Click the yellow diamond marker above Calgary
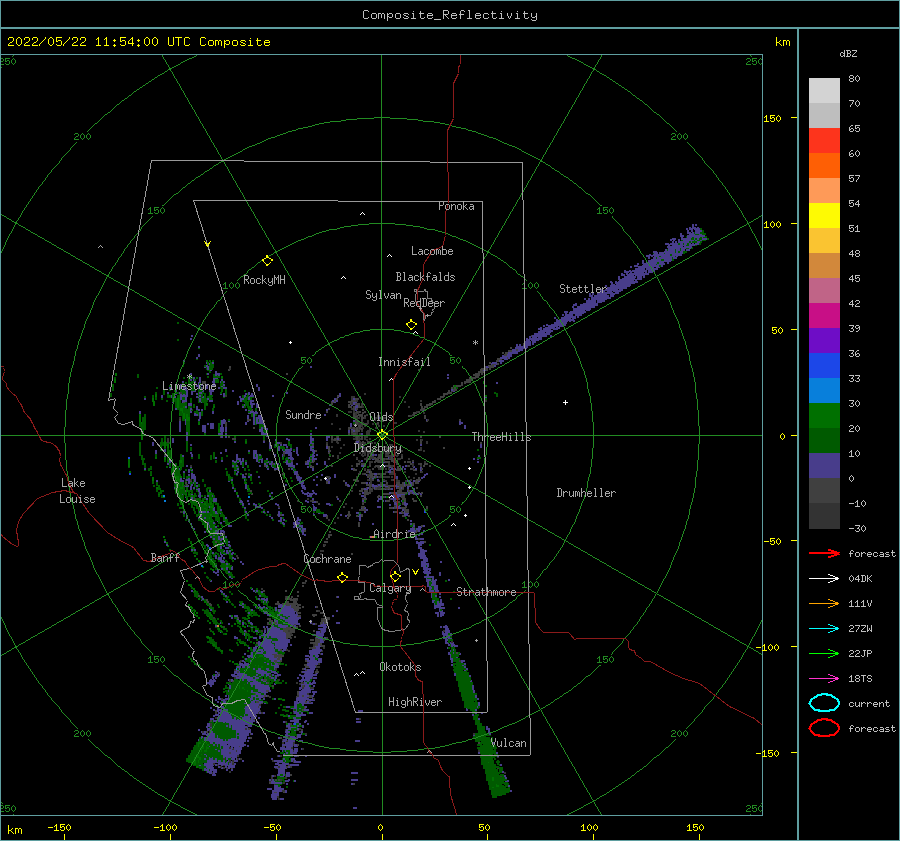The height and width of the screenshot is (841, 900). click(395, 576)
